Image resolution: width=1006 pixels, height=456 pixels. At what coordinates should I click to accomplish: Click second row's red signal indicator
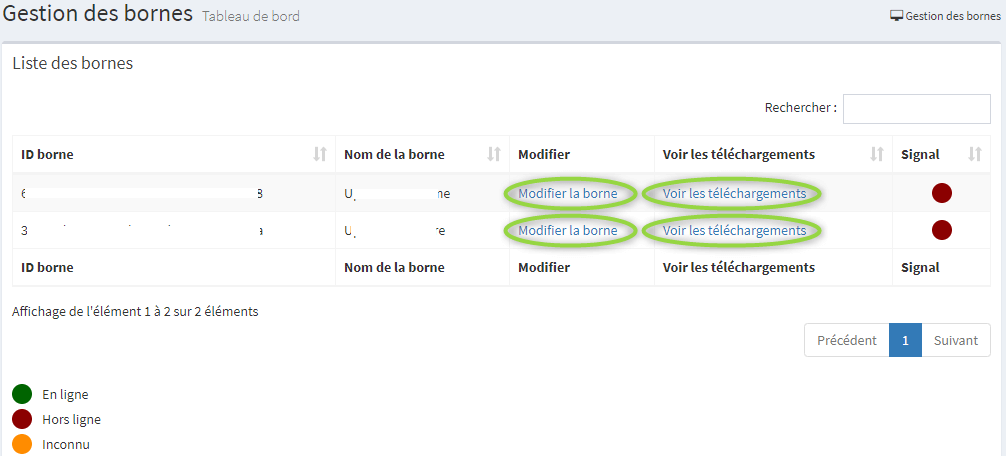(x=941, y=230)
